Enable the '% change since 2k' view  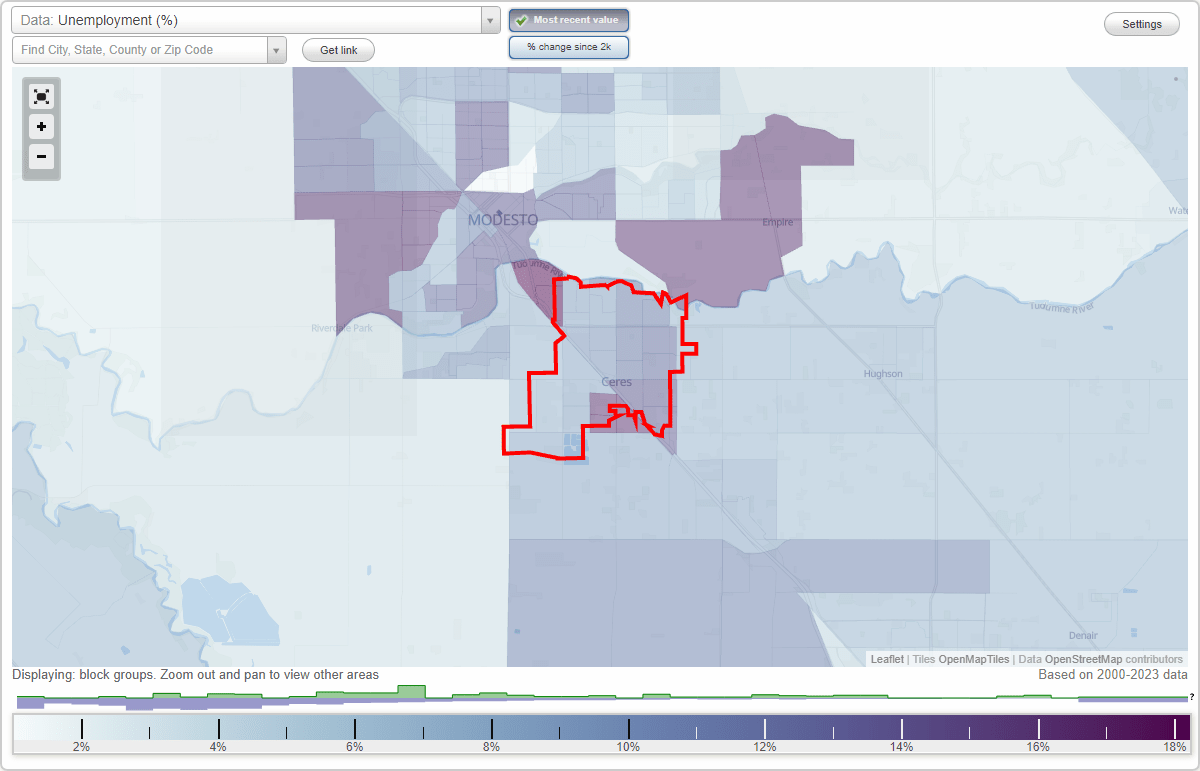tap(568, 46)
